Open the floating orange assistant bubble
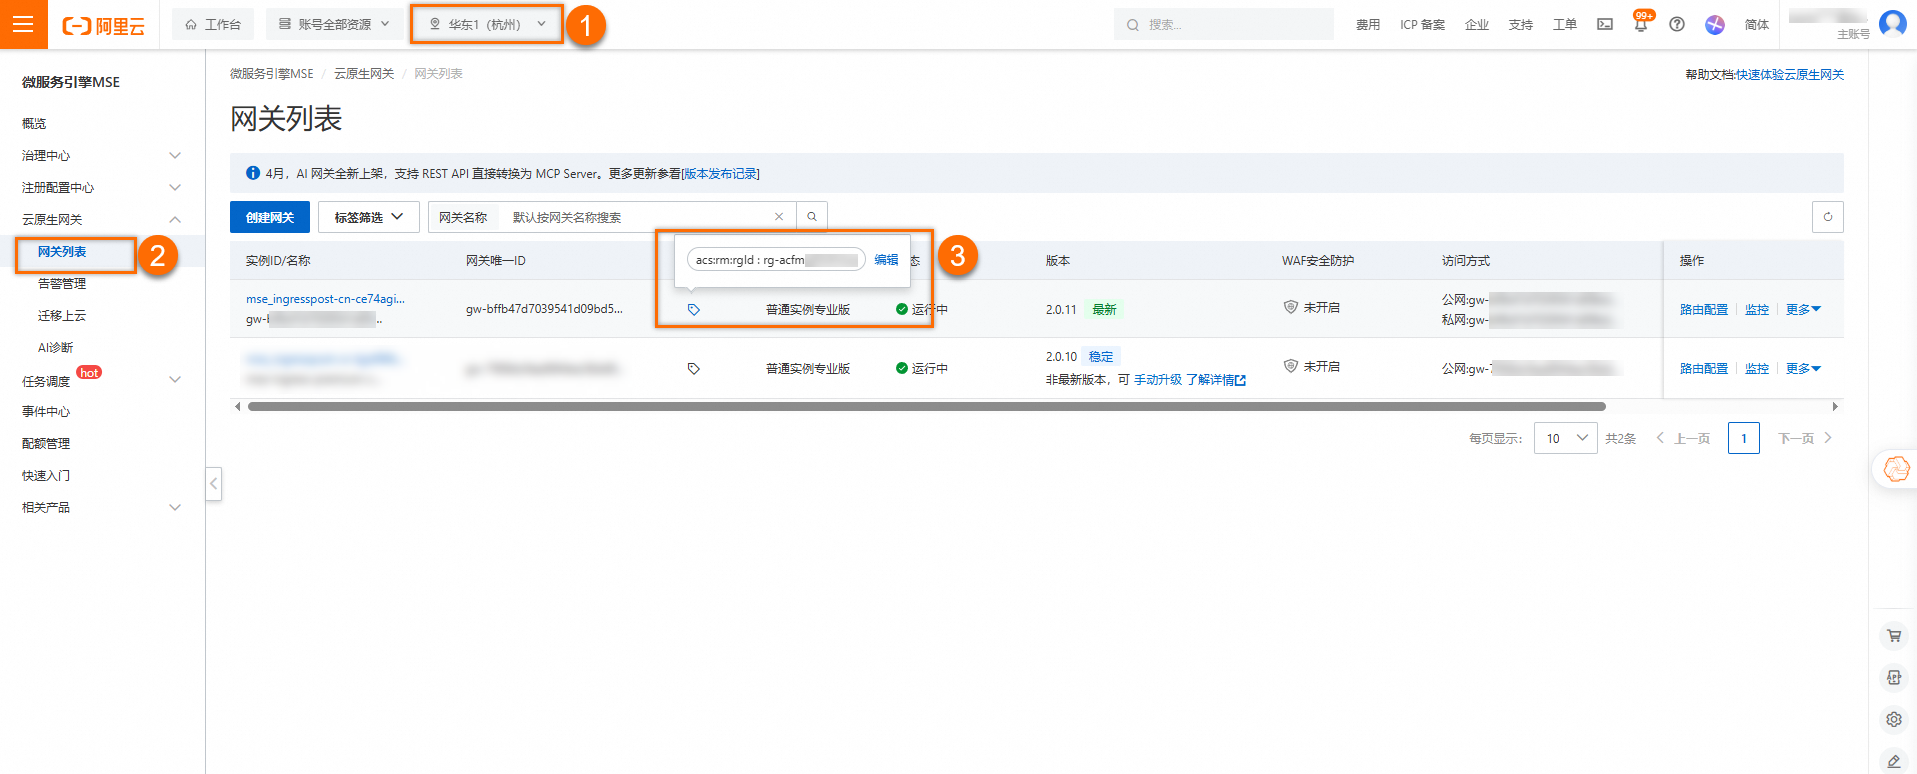The height and width of the screenshot is (774, 1917). pos(1896,468)
